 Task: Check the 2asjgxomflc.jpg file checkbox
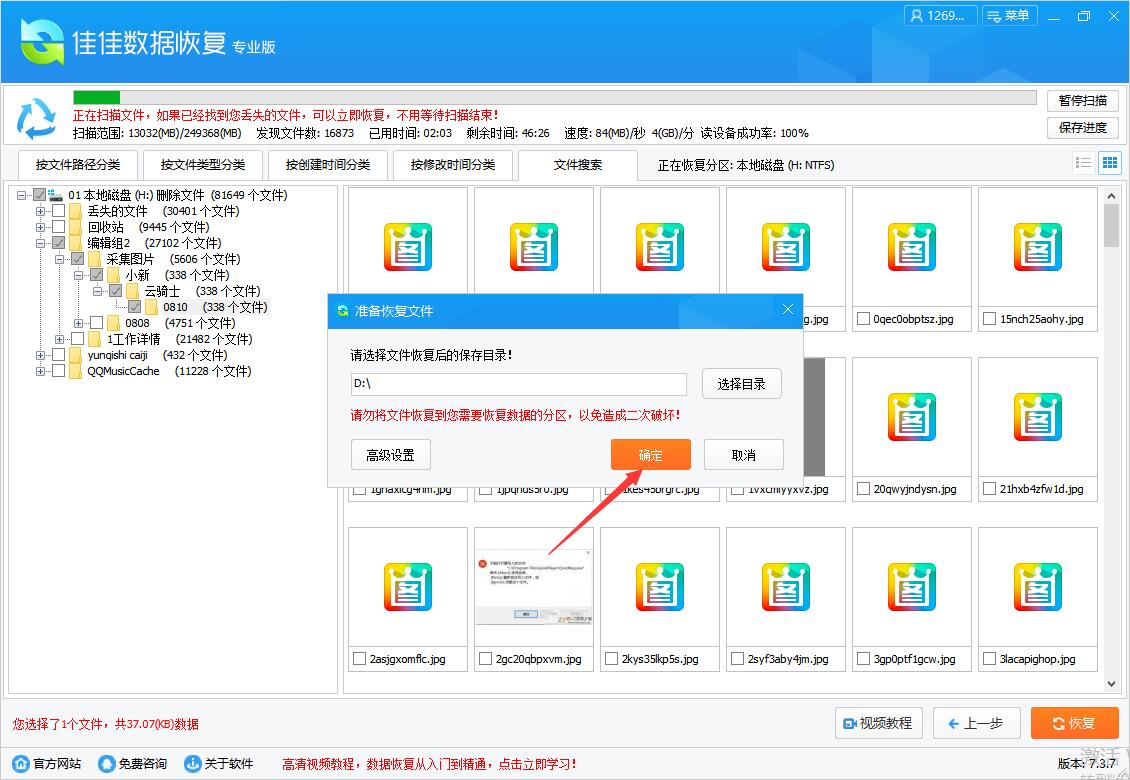pyautogui.click(x=360, y=659)
